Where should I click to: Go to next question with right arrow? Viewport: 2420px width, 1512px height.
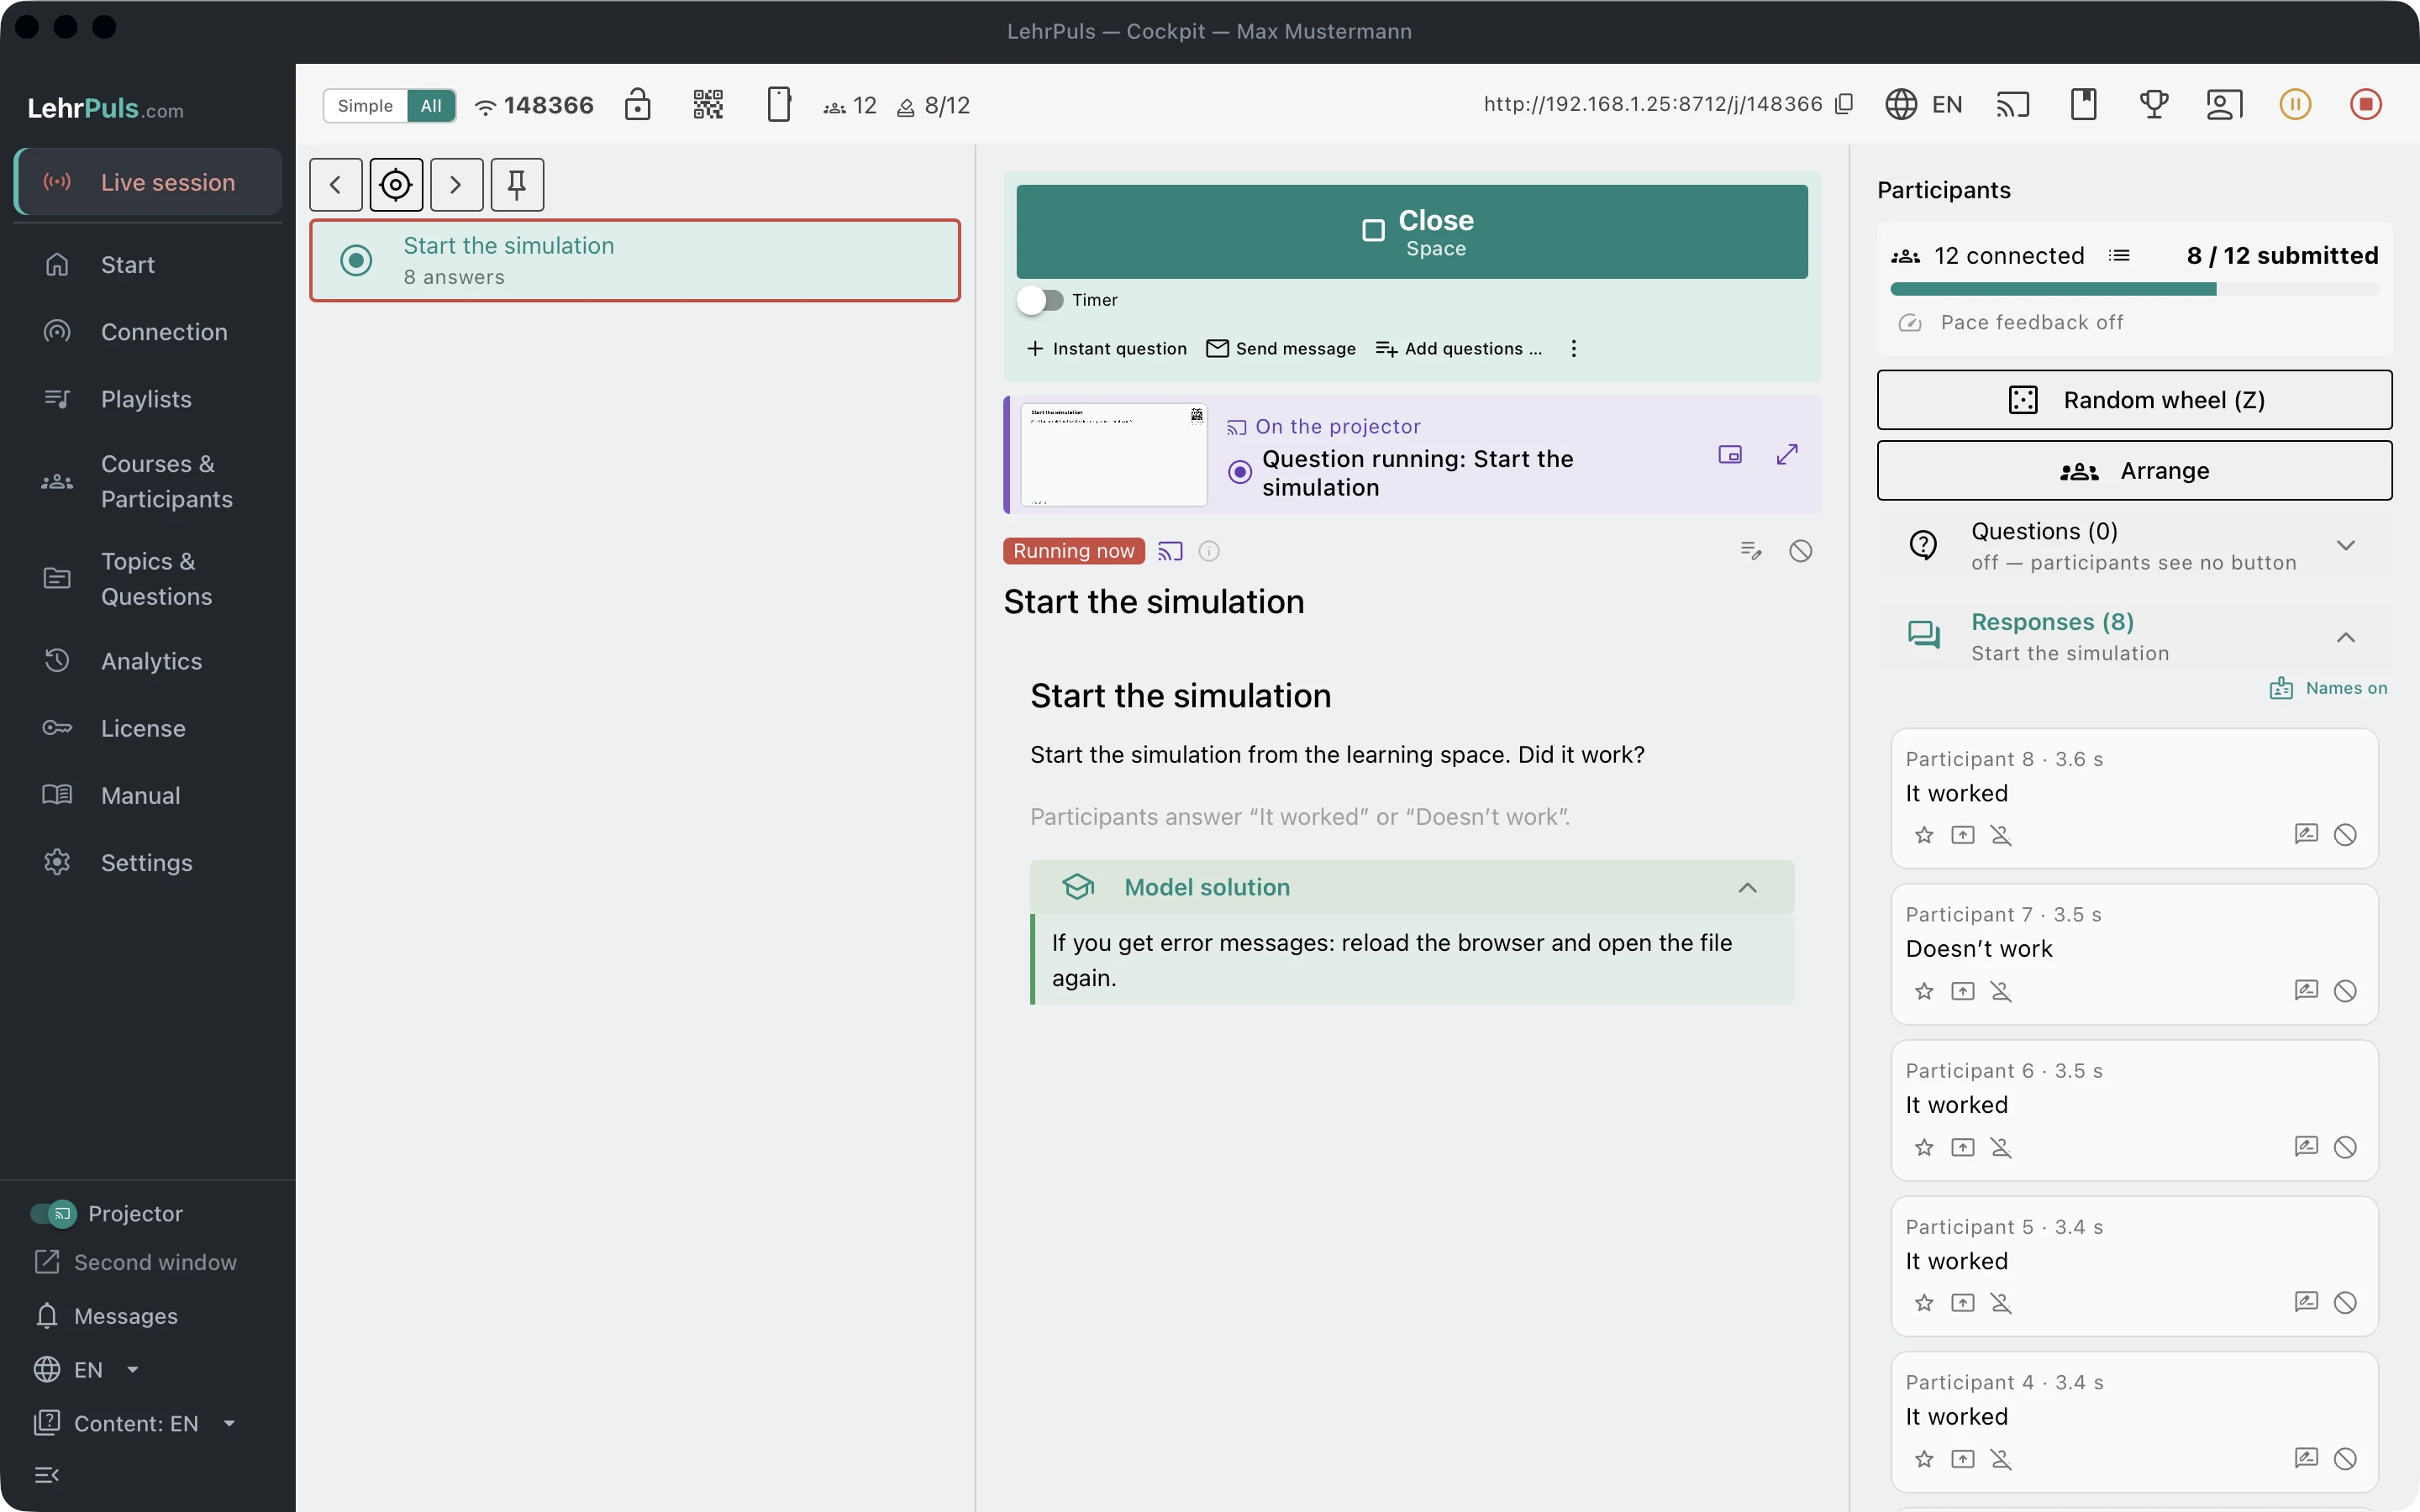tap(457, 184)
